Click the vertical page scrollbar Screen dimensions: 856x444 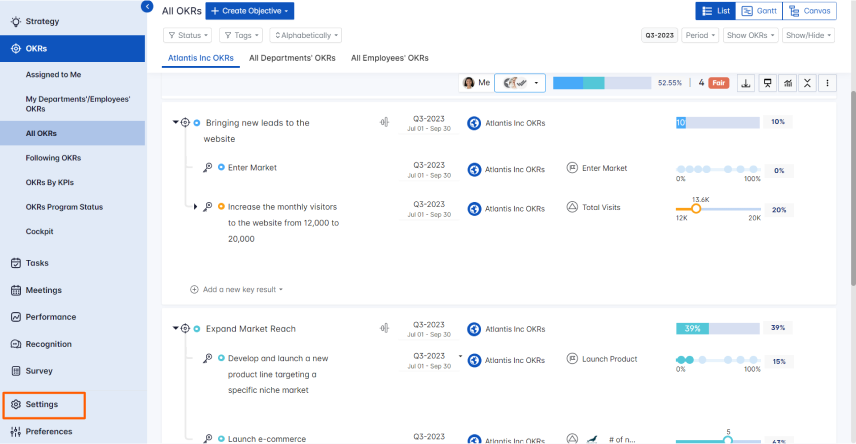853,187
